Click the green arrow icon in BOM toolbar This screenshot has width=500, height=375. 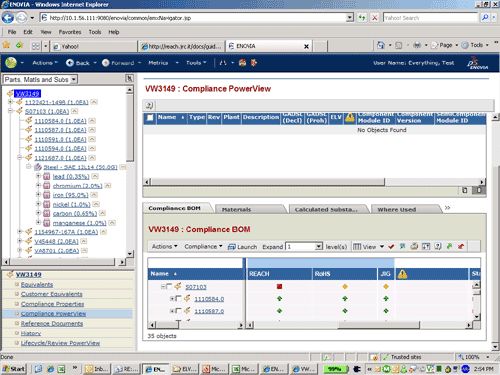coord(449,247)
